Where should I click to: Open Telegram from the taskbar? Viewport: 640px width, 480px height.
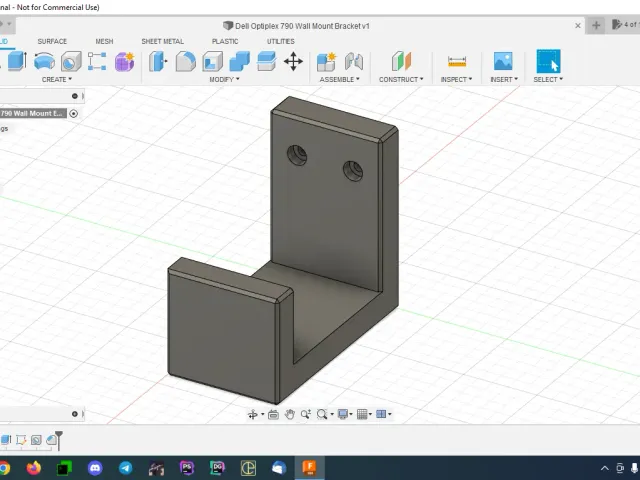click(x=126, y=468)
